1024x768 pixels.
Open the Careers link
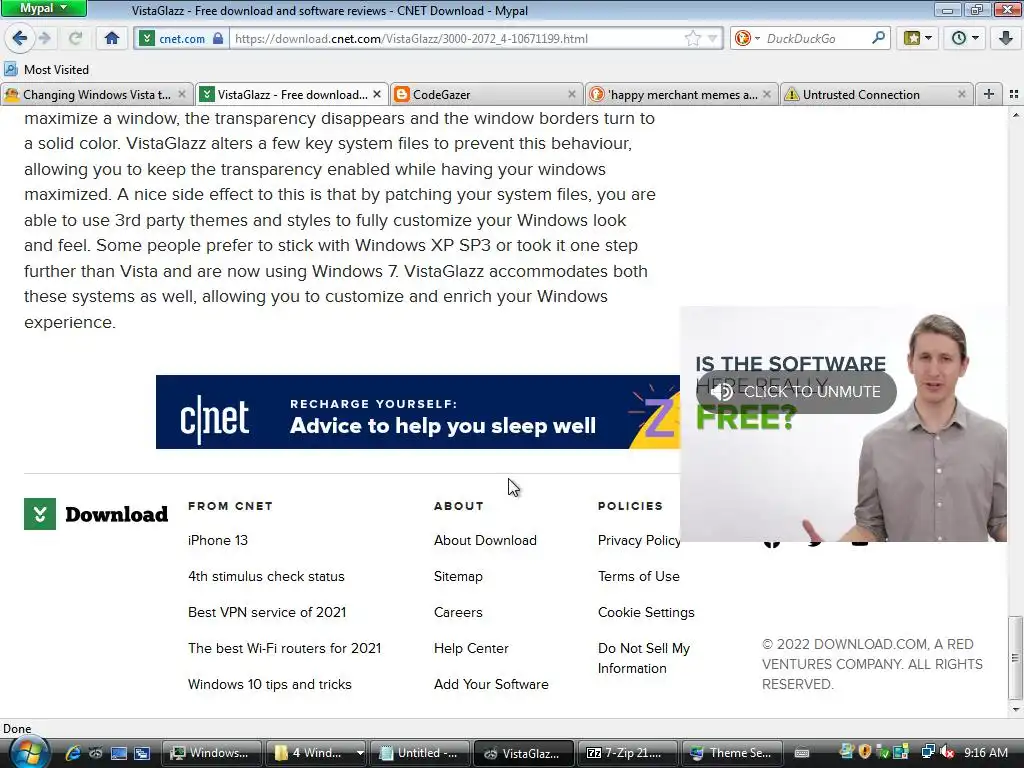point(458,612)
